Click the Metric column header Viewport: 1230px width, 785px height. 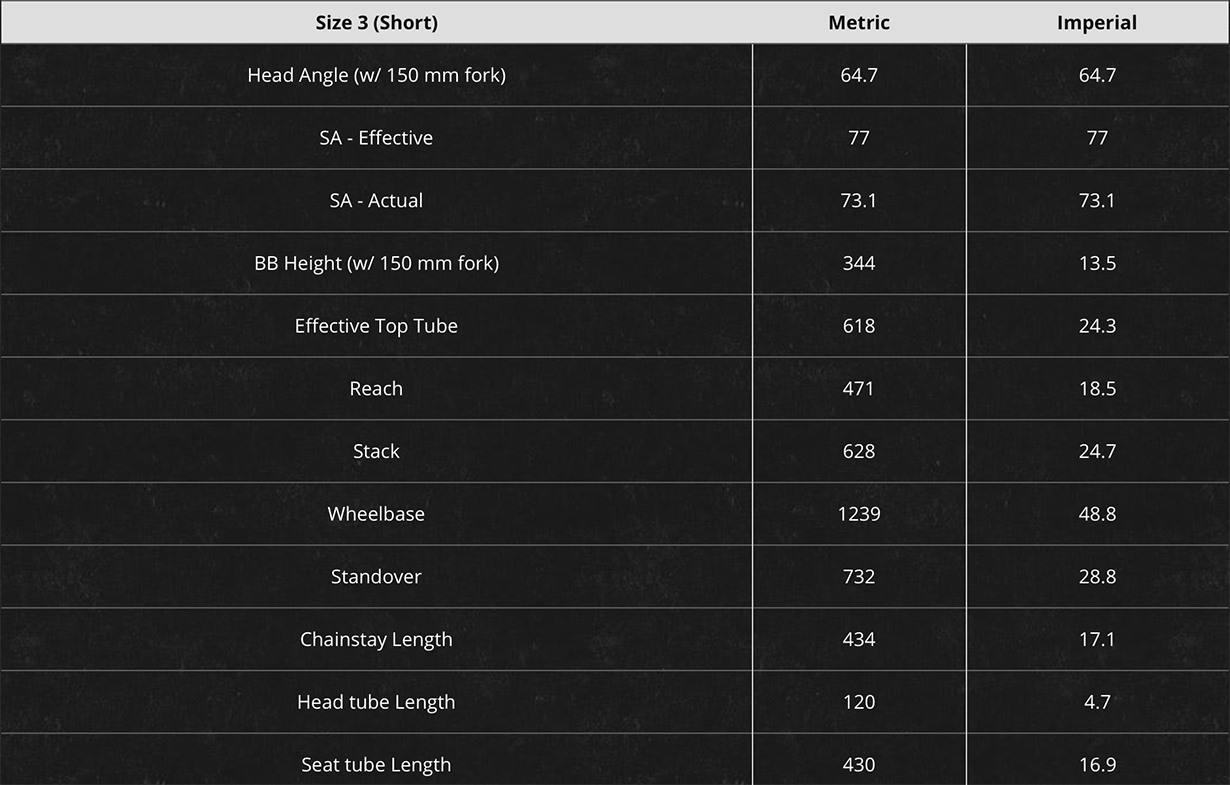[859, 22]
